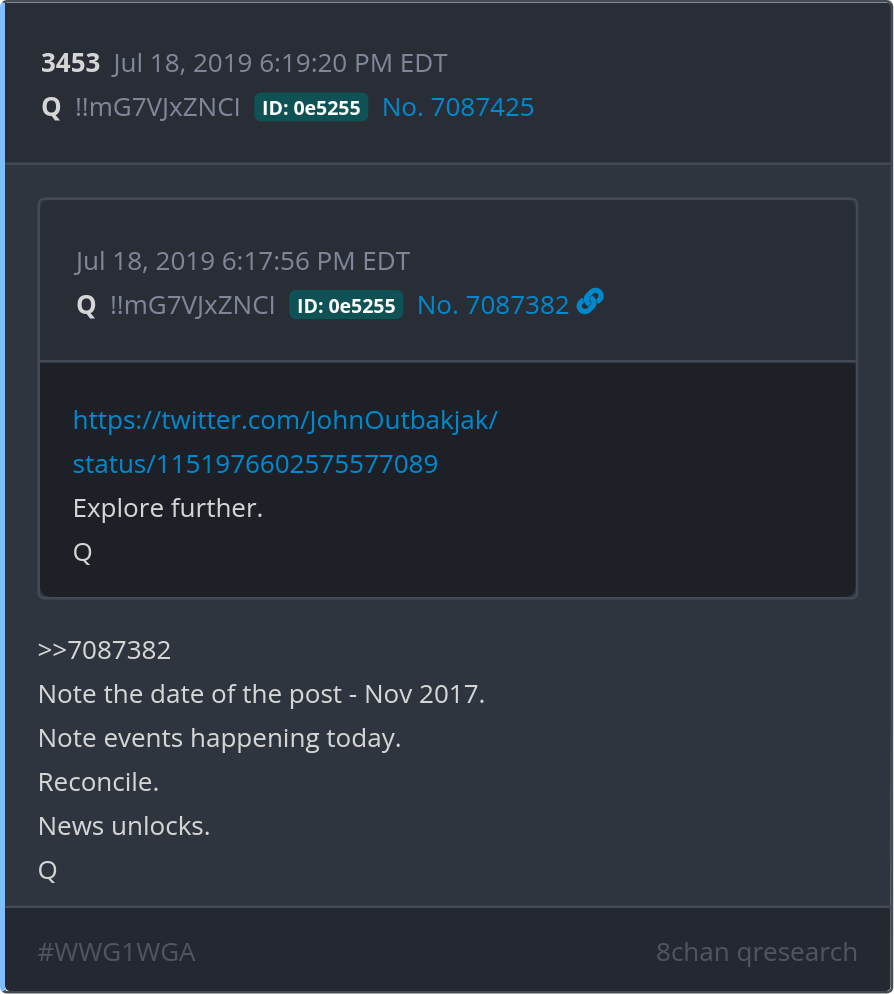Click the "News unlocks." line
The height and width of the screenshot is (994, 894).
tap(124, 827)
